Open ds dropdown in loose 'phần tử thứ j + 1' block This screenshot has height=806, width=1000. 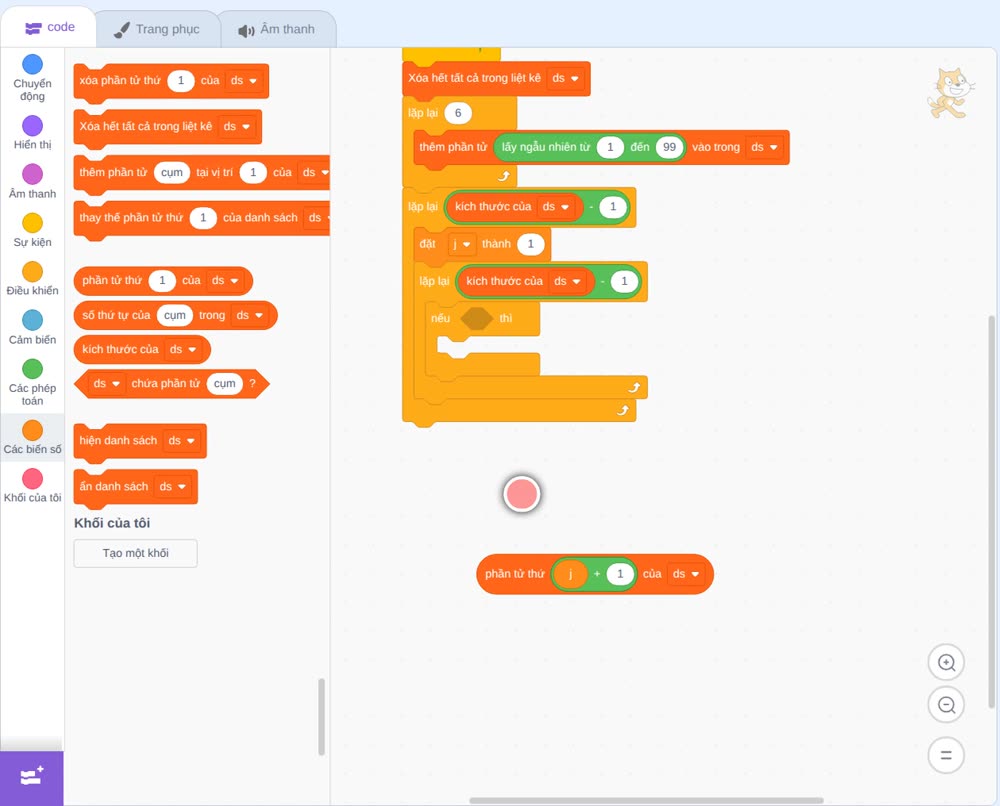coord(686,574)
